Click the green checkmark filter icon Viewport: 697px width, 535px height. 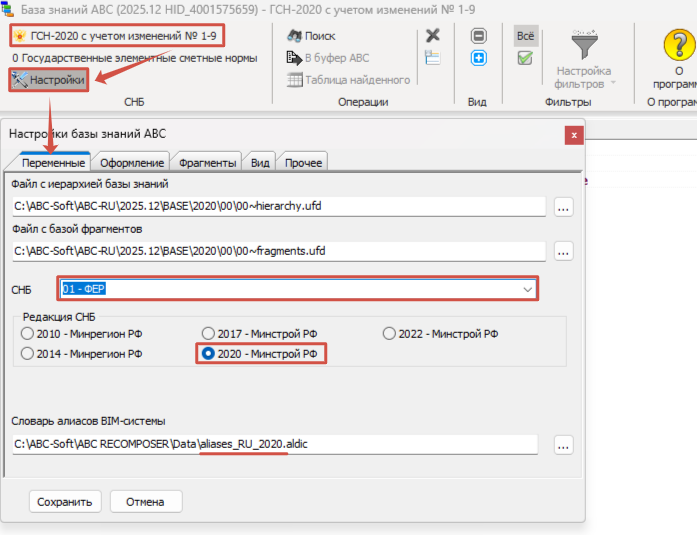click(x=525, y=58)
